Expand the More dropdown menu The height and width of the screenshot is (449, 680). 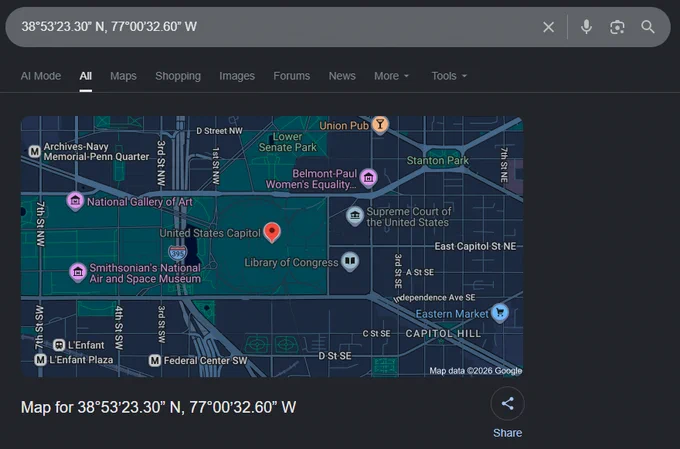(x=392, y=76)
